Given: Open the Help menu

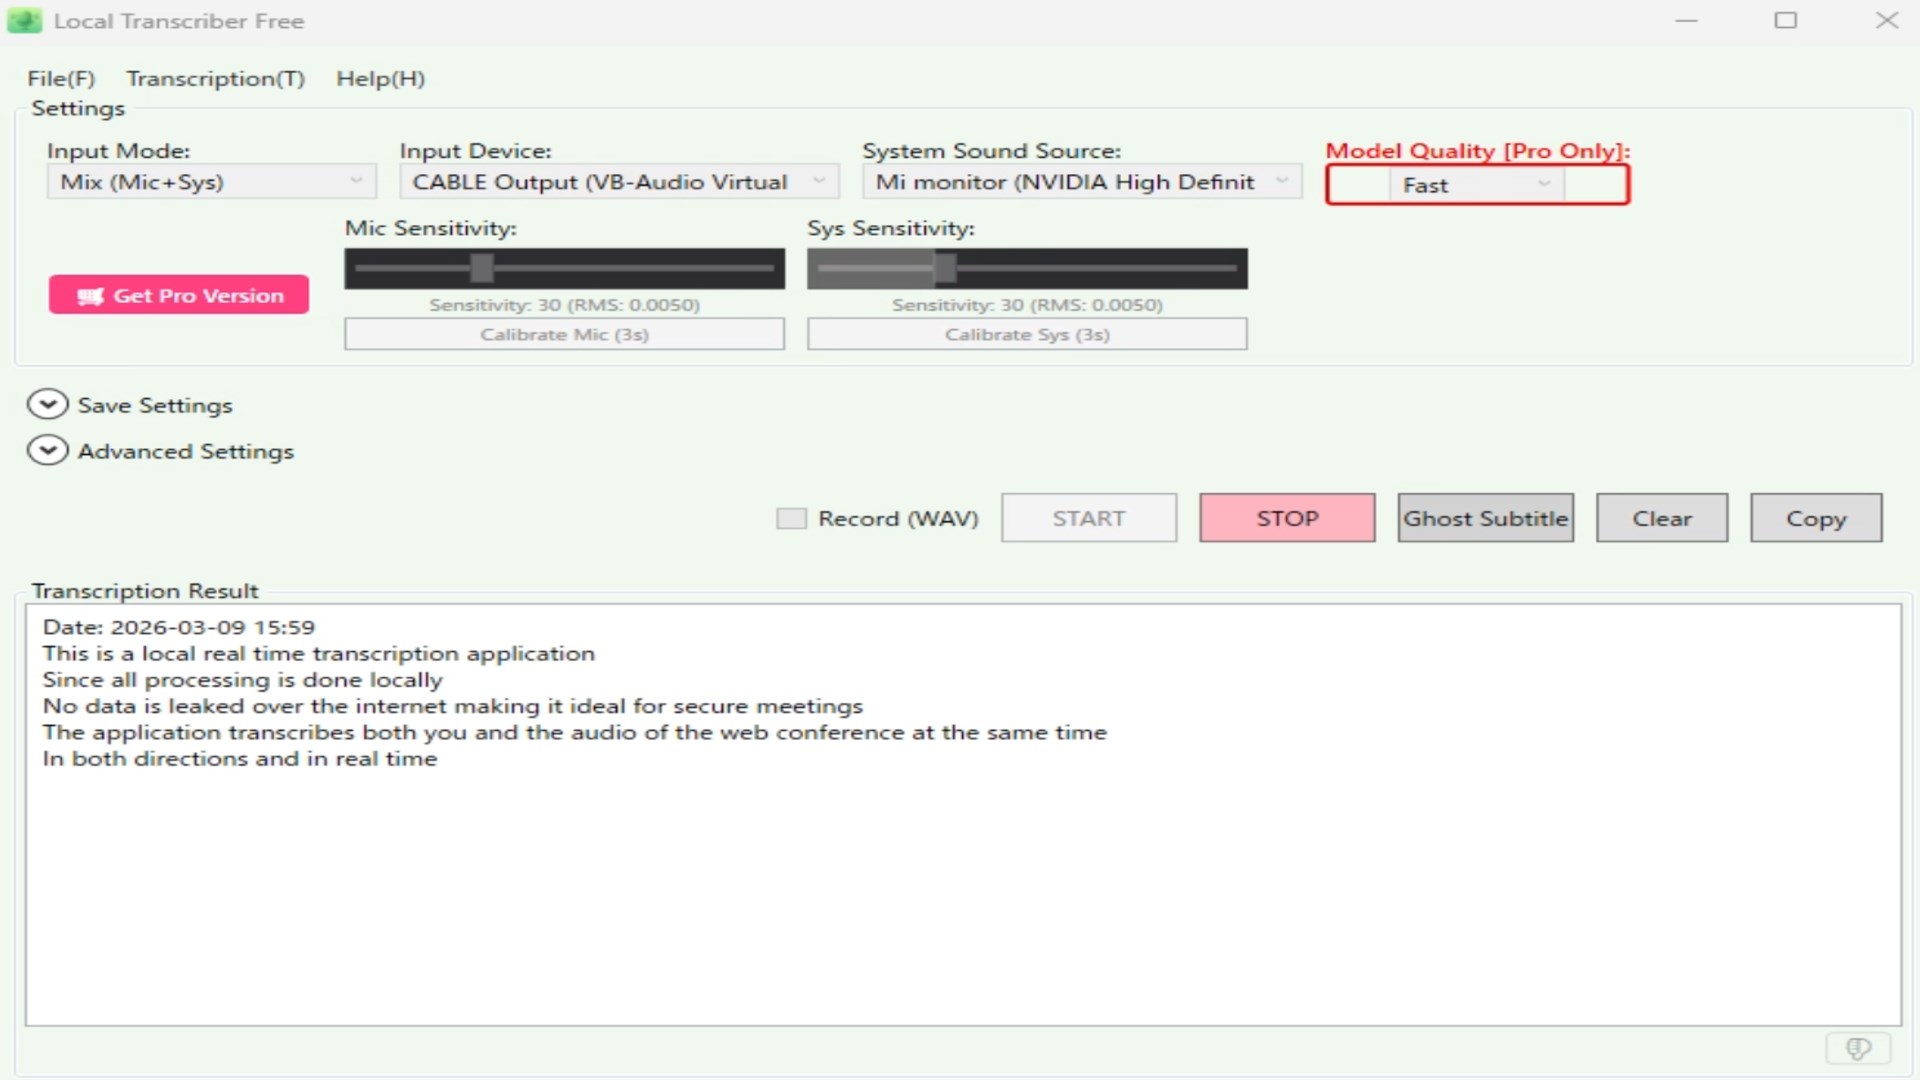Looking at the screenshot, I should [380, 79].
